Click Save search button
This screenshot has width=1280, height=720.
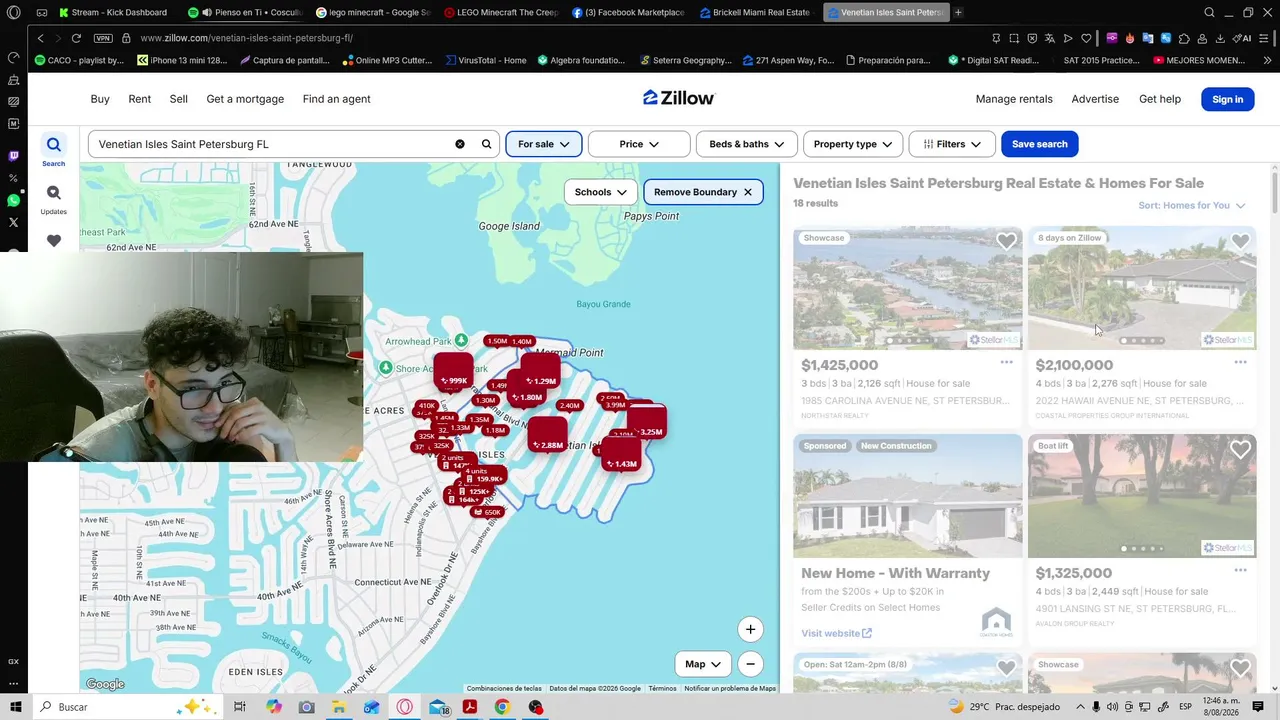point(1039,144)
